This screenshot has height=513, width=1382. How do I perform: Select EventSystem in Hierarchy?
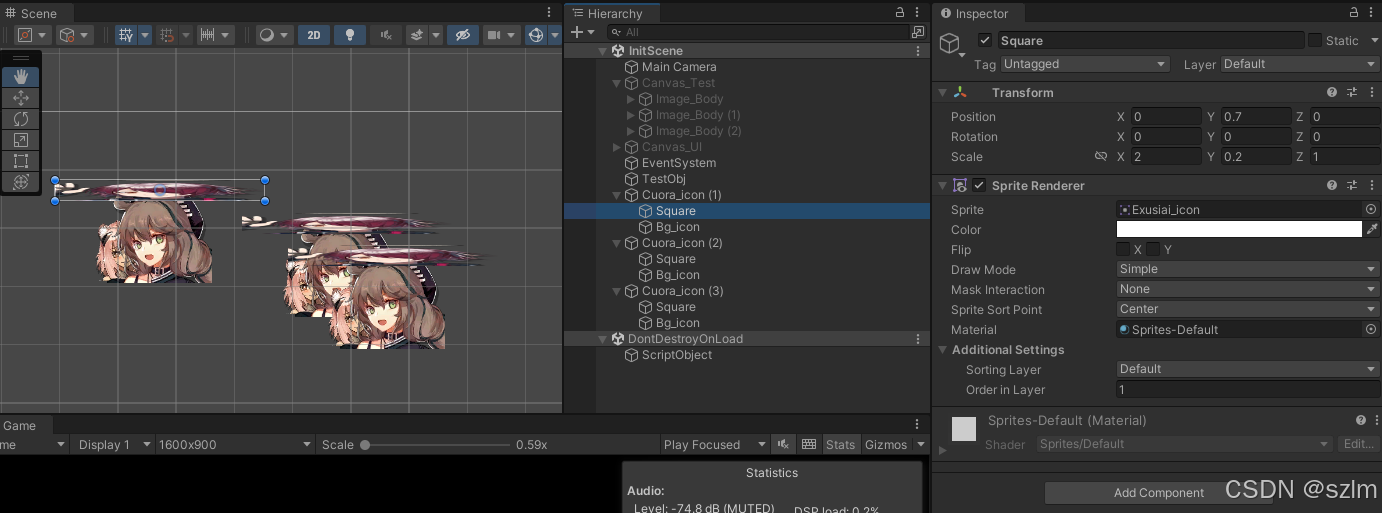tap(679, 163)
